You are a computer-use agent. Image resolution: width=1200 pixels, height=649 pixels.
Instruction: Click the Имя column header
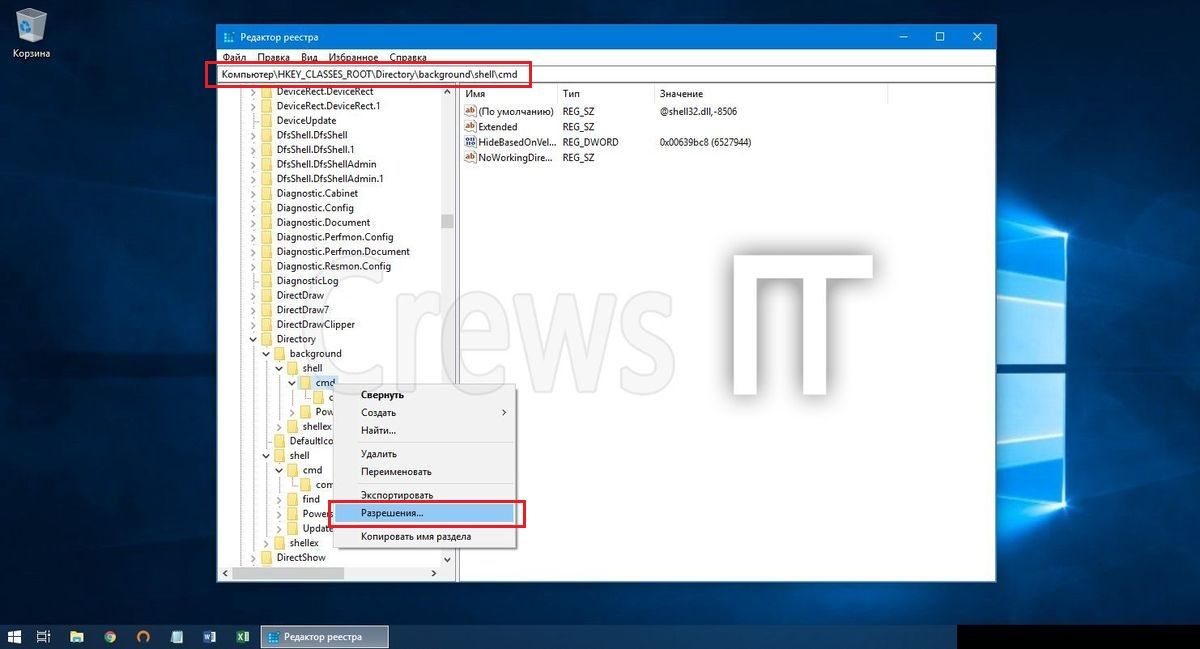tap(508, 93)
